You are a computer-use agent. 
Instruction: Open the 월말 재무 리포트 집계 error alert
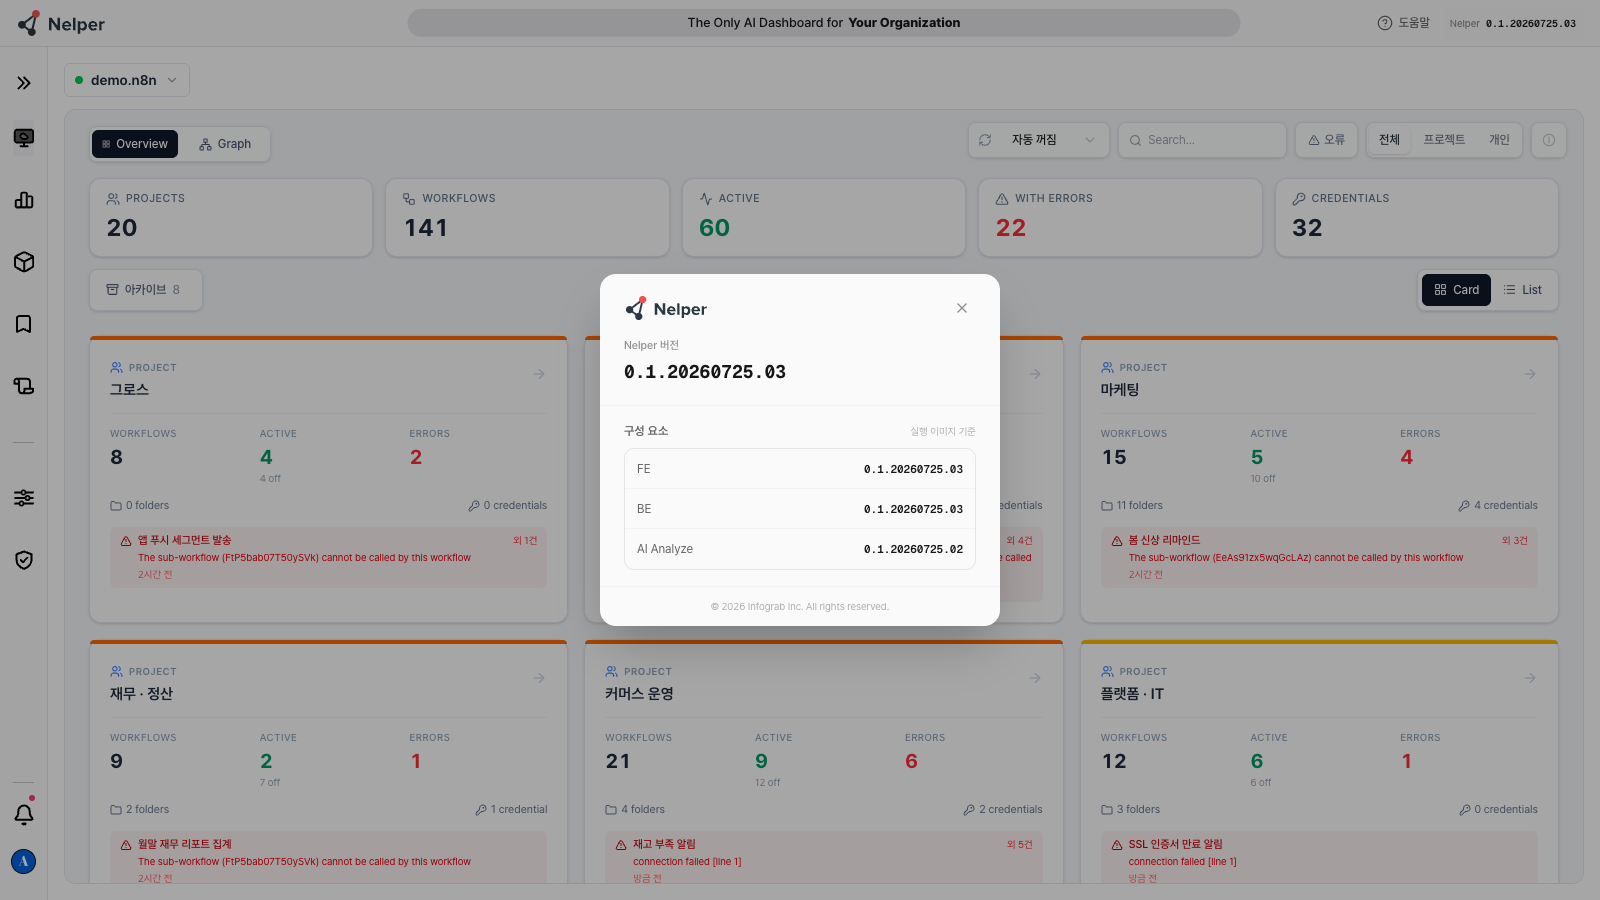pos(328,858)
